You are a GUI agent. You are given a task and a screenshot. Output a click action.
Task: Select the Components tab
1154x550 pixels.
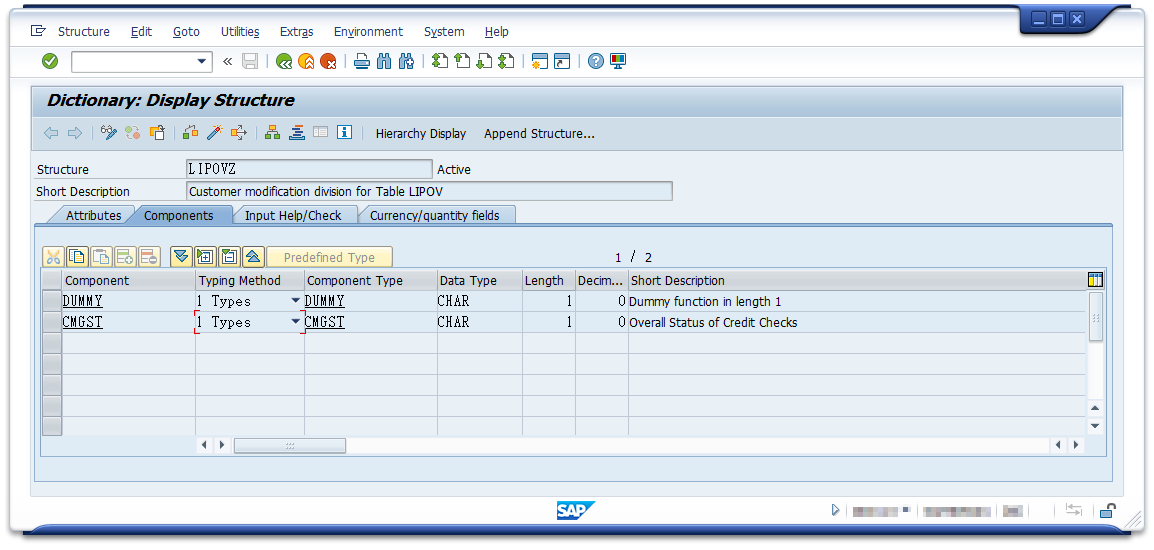tap(179, 216)
